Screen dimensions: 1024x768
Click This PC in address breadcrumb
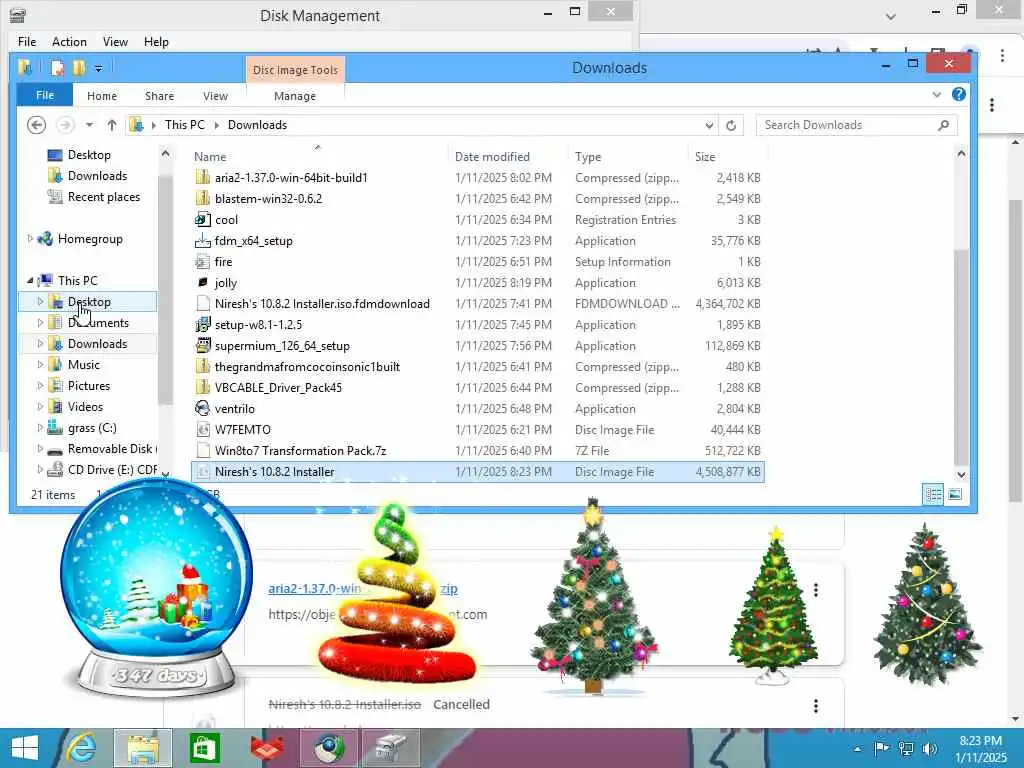tap(185, 125)
